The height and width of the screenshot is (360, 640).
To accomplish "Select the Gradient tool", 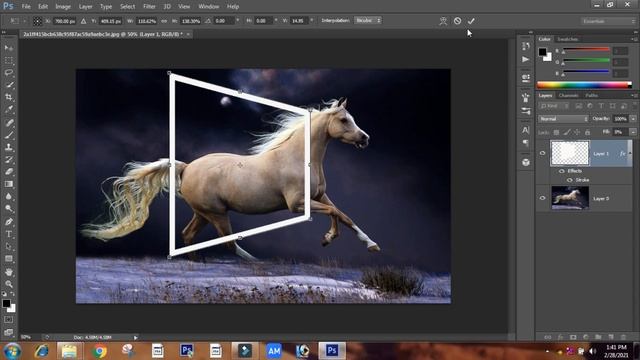I will click(9, 184).
